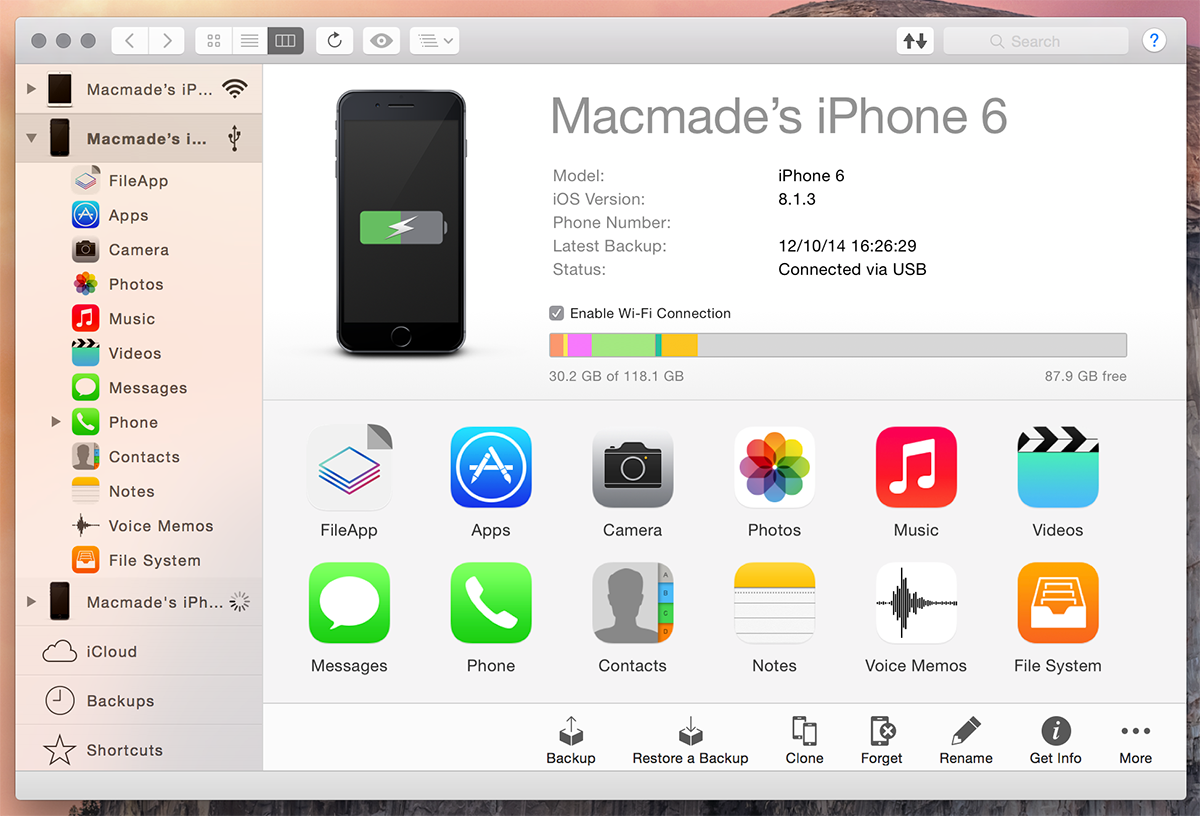Screen dimensions: 1200x816
Task: Switch to column view
Action: coord(286,41)
